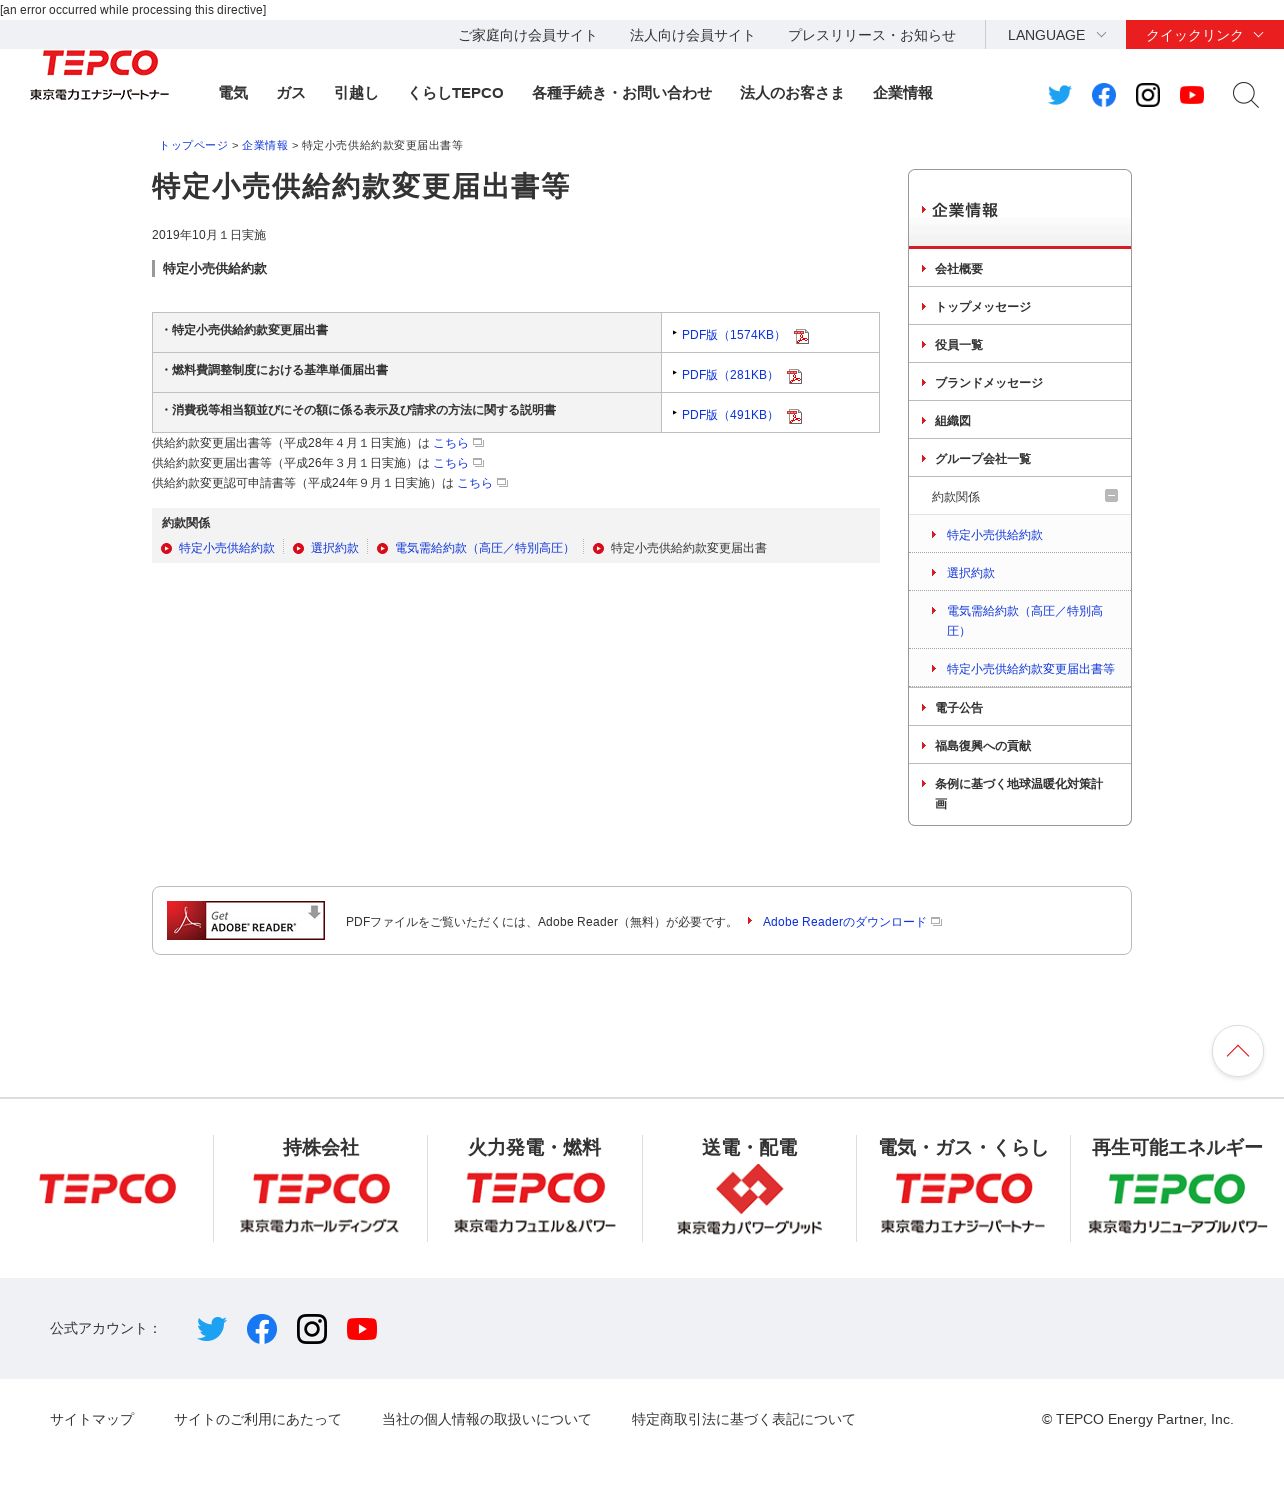Open 組織図 in the sidebar
1284x1490 pixels.
[x=1020, y=421]
